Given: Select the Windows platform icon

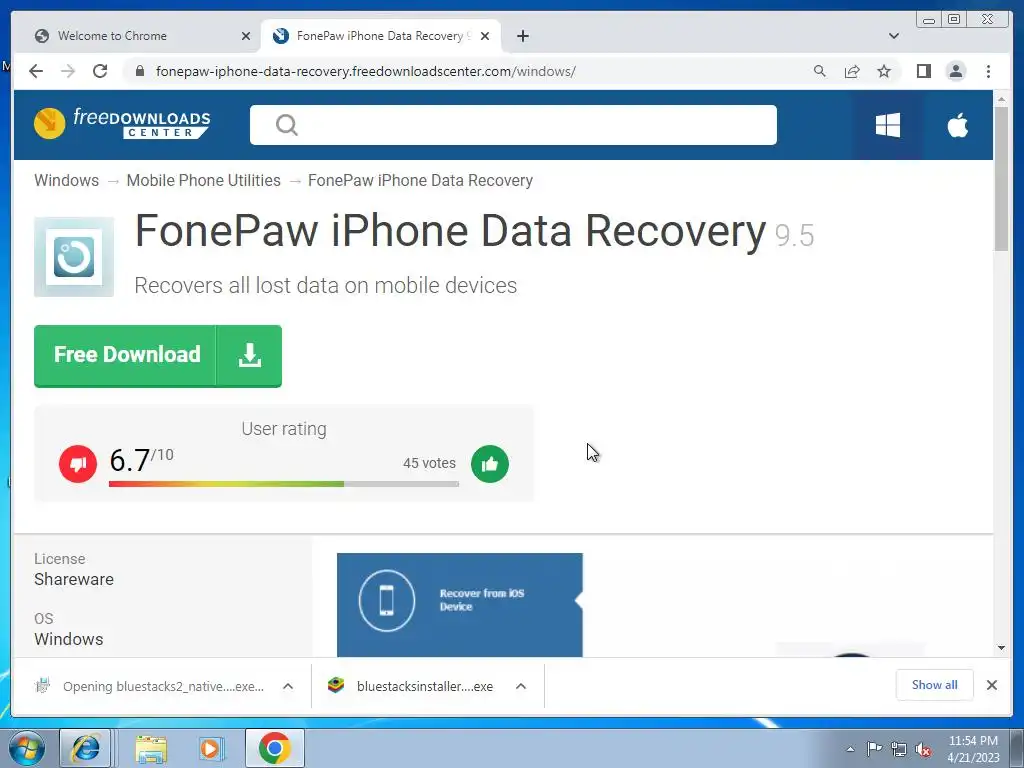Looking at the screenshot, I should (888, 125).
